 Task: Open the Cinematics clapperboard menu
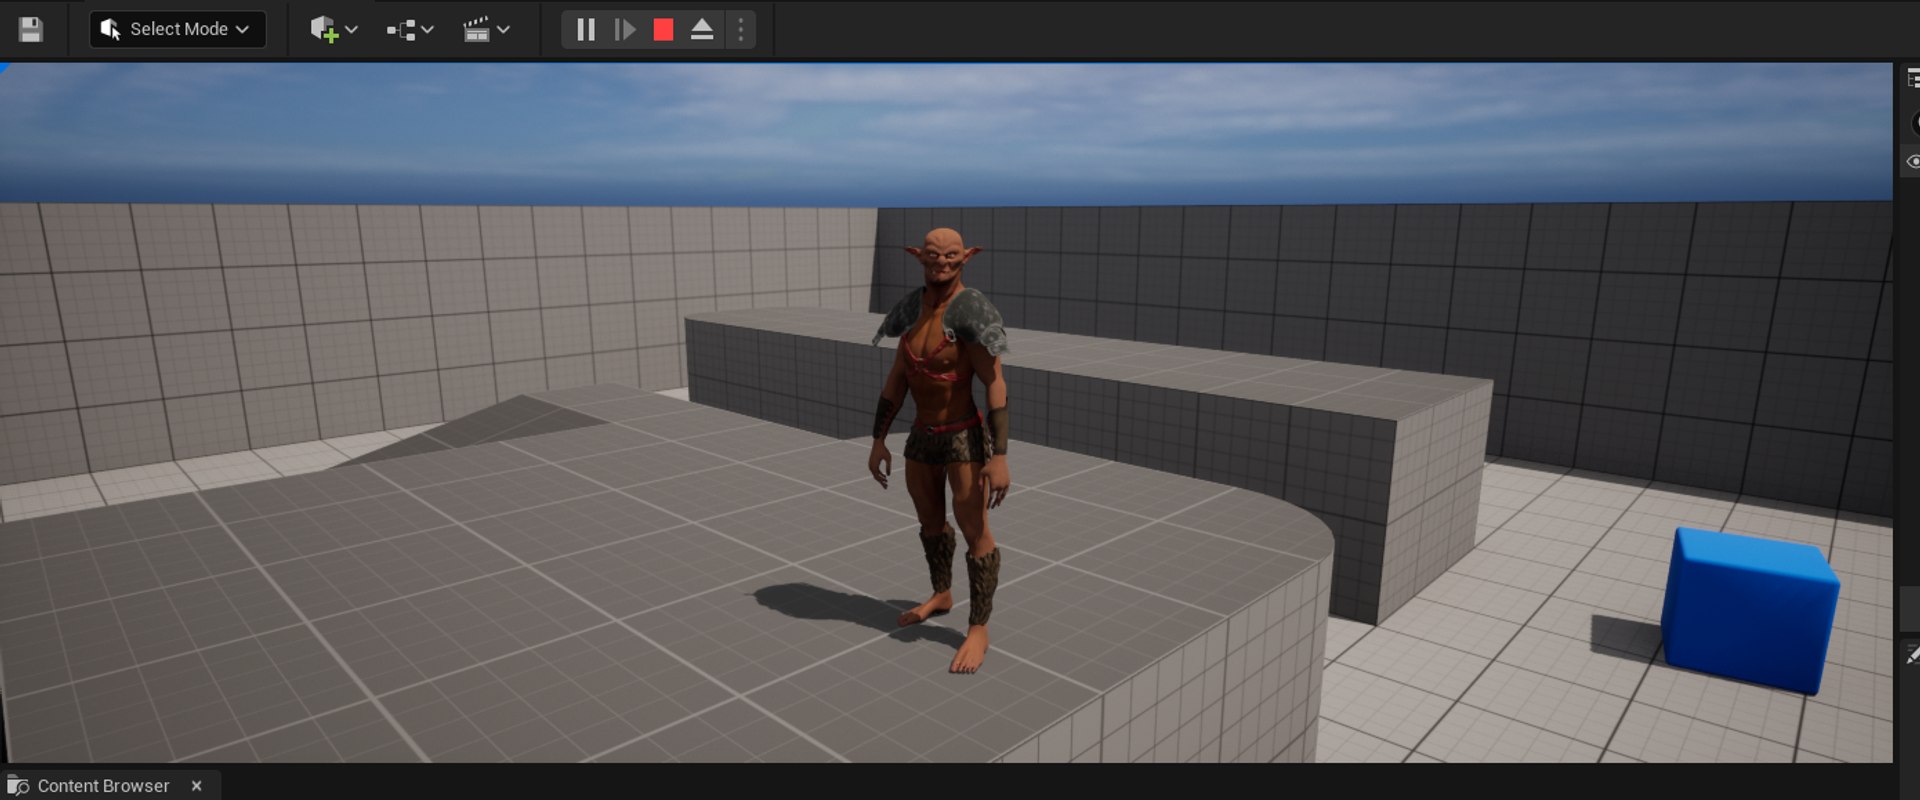pos(487,29)
